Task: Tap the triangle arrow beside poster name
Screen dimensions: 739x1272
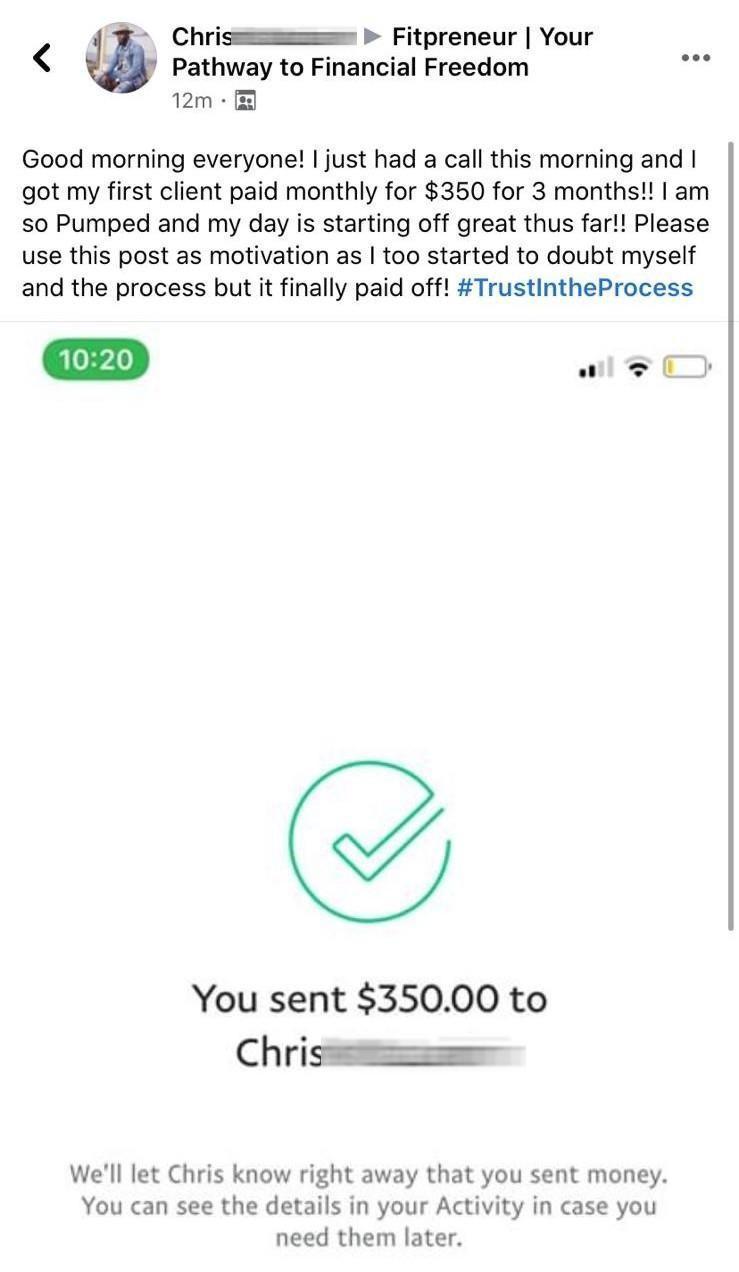Action: coord(372,38)
